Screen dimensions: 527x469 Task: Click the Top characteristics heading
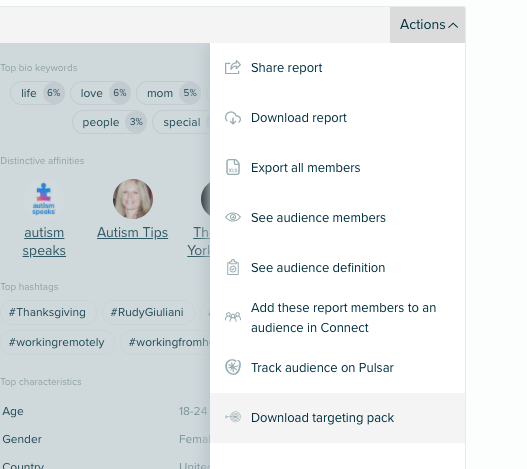pos(41,382)
